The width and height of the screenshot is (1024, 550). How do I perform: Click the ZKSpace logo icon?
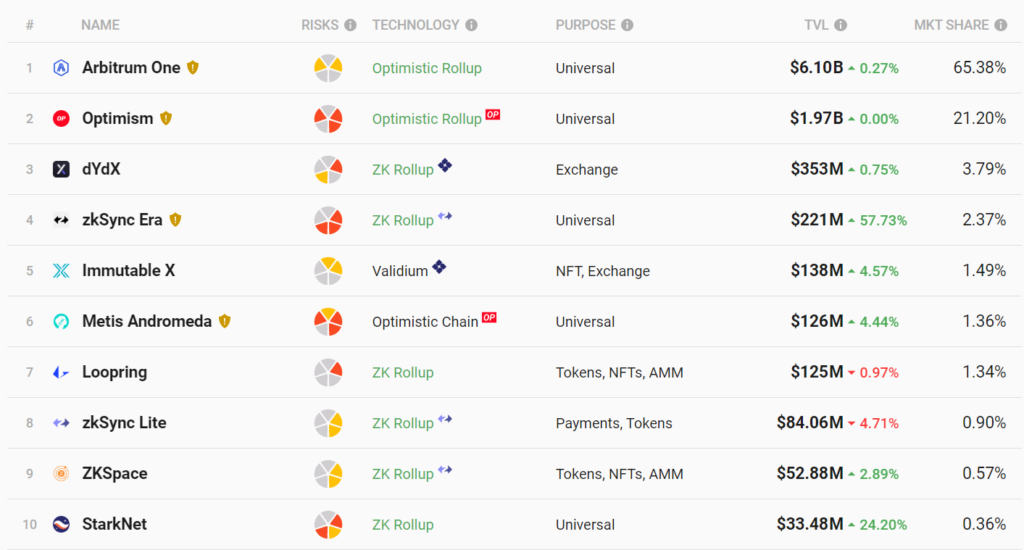pyautogui.click(x=61, y=474)
